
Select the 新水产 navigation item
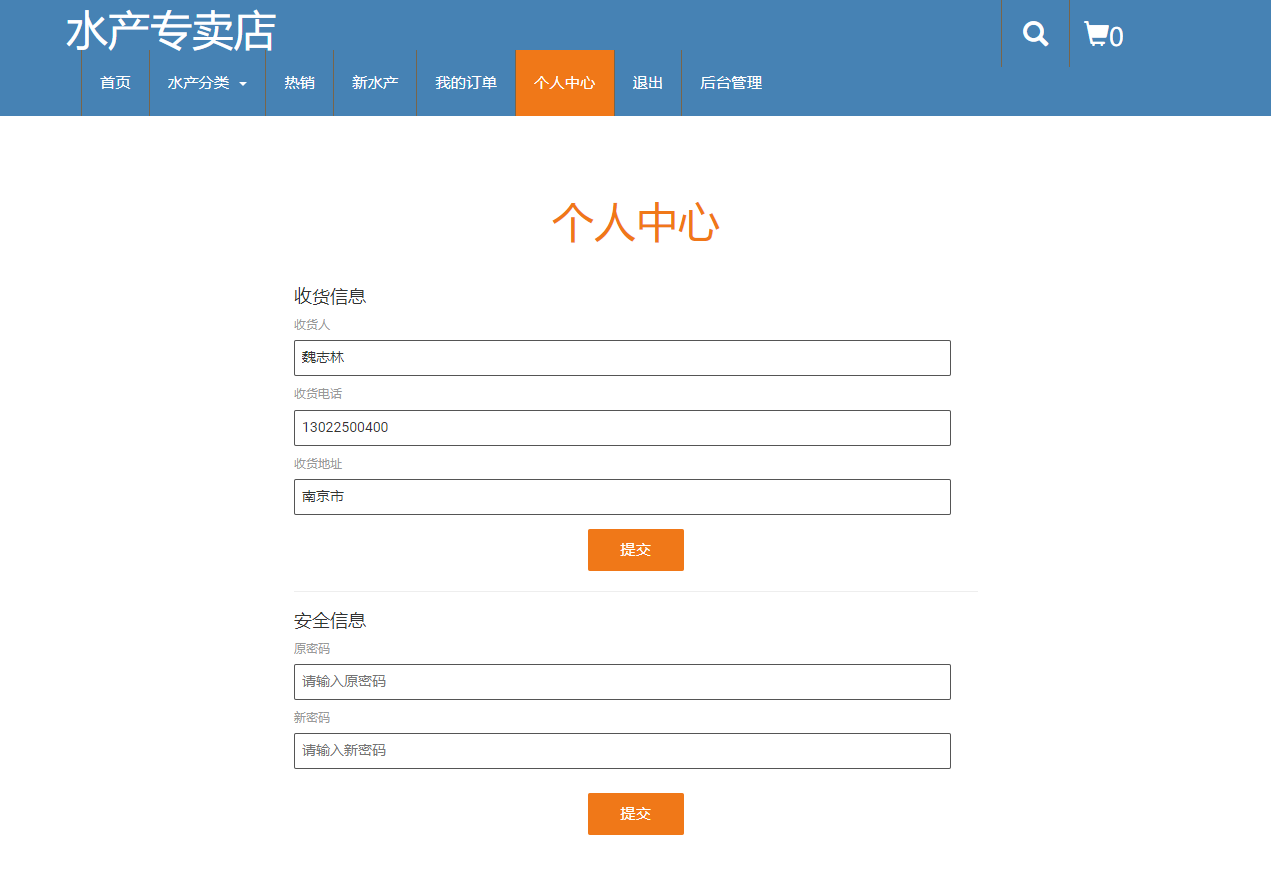[374, 83]
